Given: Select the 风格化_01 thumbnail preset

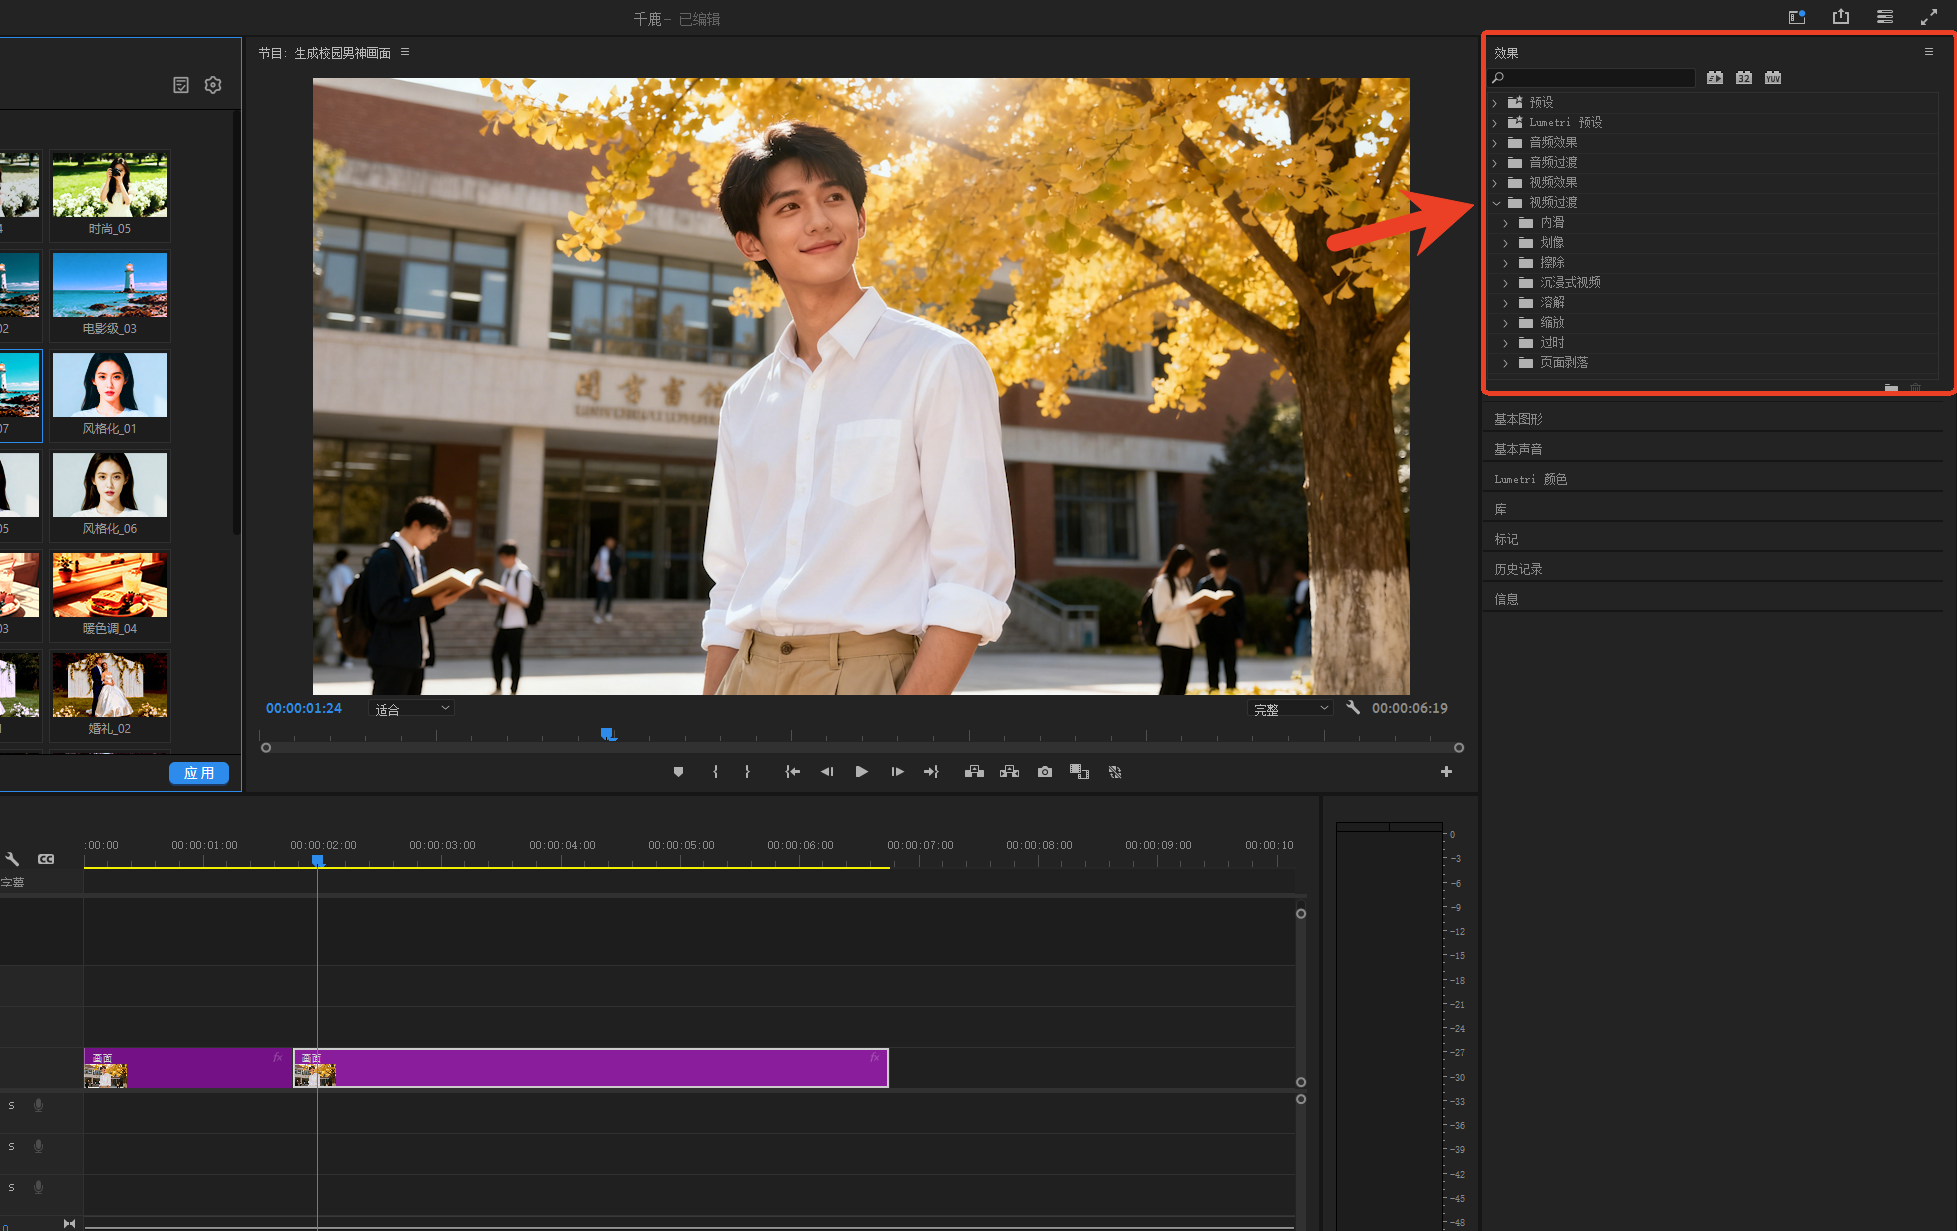Looking at the screenshot, I should click(x=110, y=386).
